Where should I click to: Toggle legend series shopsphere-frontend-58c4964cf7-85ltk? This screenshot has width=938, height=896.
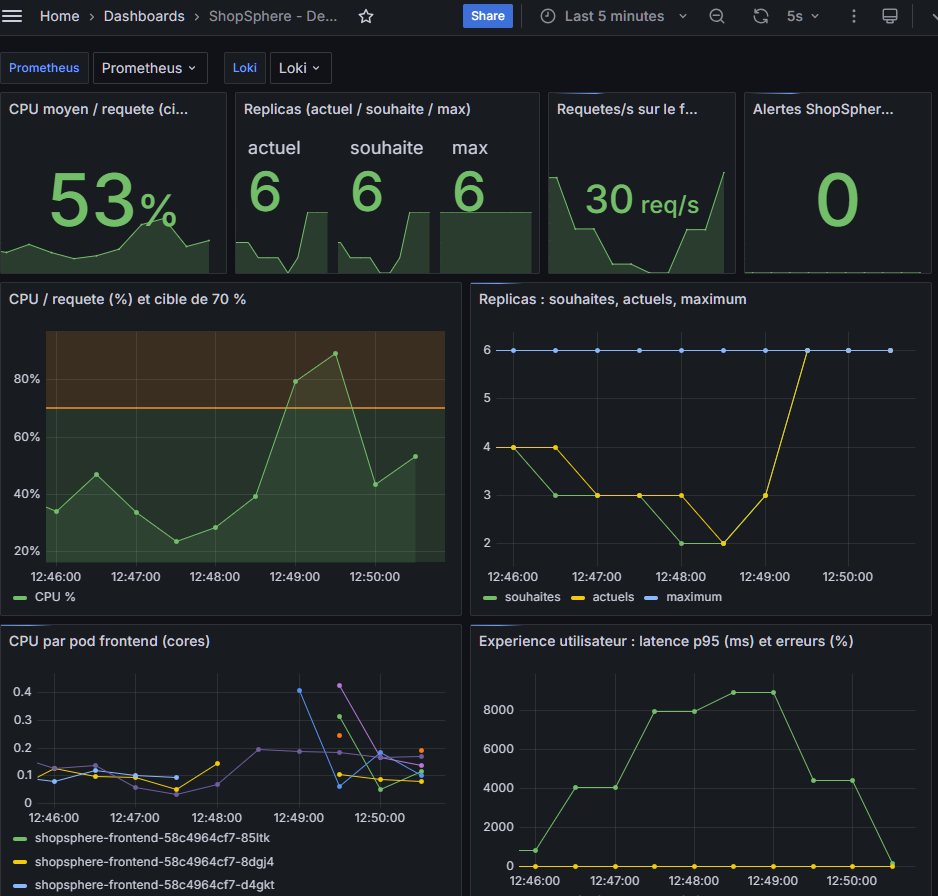(152, 838)
